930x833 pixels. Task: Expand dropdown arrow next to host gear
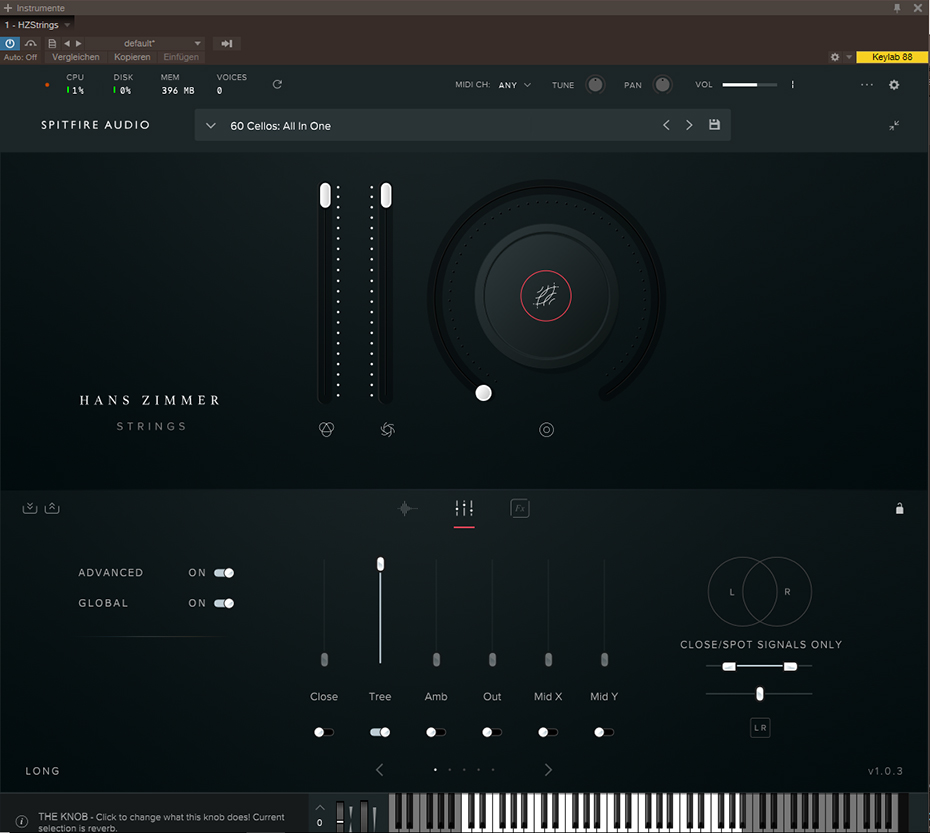[849, 57]
